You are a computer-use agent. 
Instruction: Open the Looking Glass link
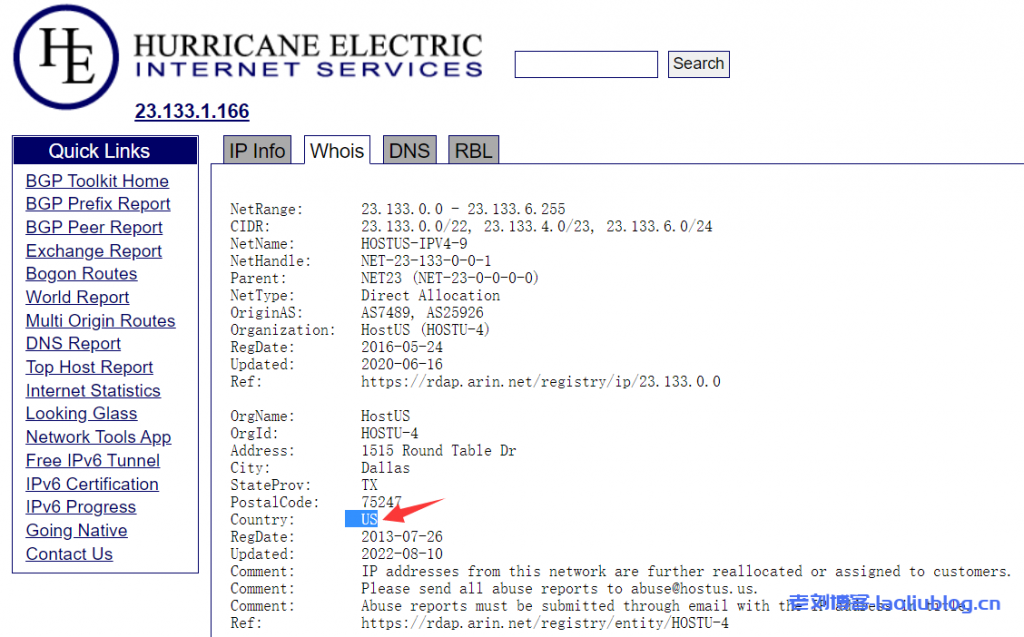(81, 414)
